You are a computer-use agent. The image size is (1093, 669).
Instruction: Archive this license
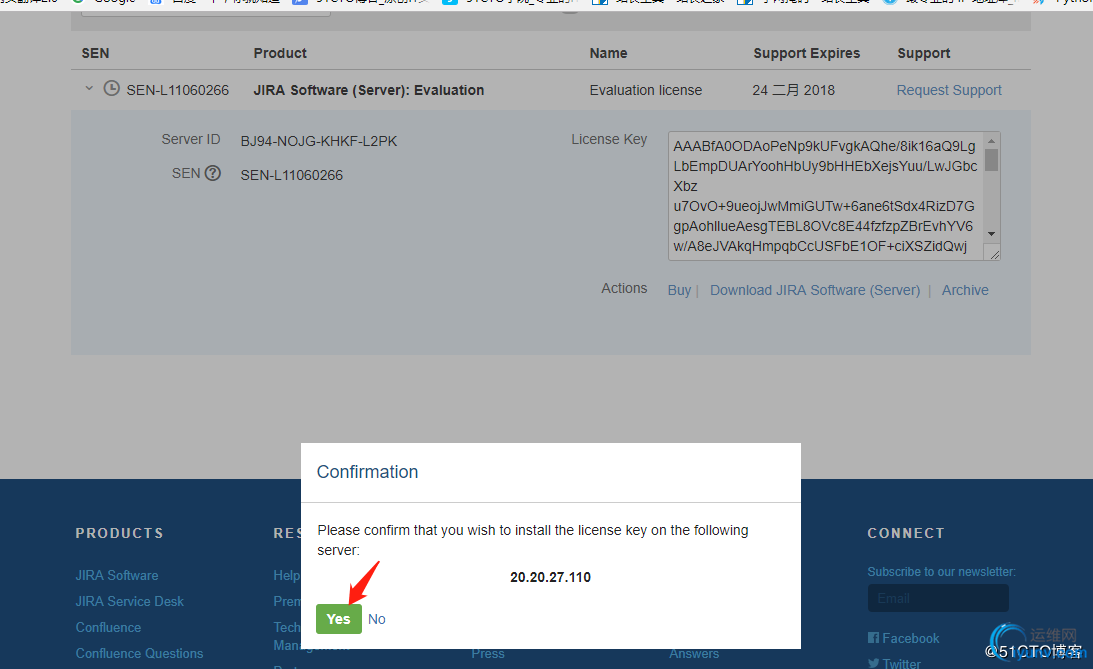coord(965,290)
